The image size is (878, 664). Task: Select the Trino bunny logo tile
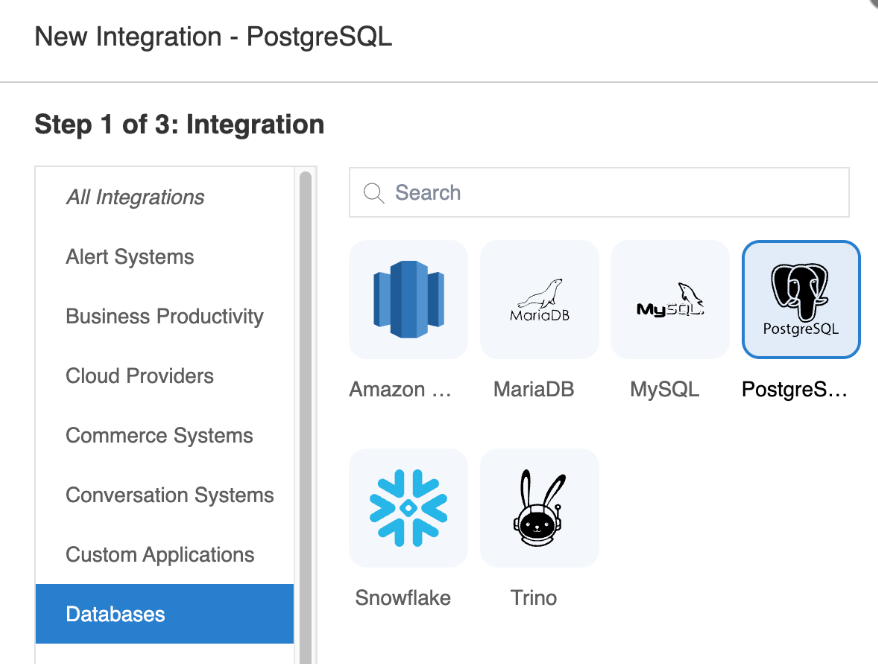[539, 508]
